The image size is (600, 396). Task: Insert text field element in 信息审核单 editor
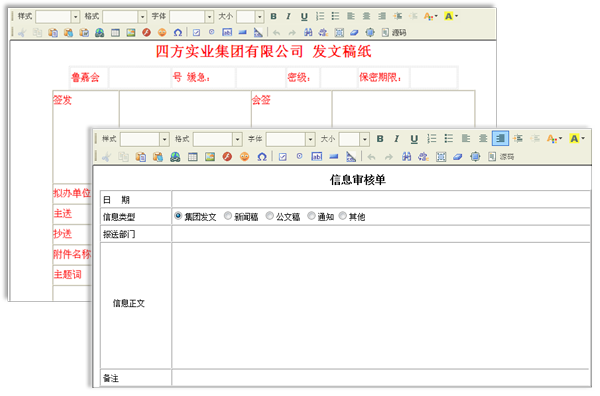click(x=316, y=156)
